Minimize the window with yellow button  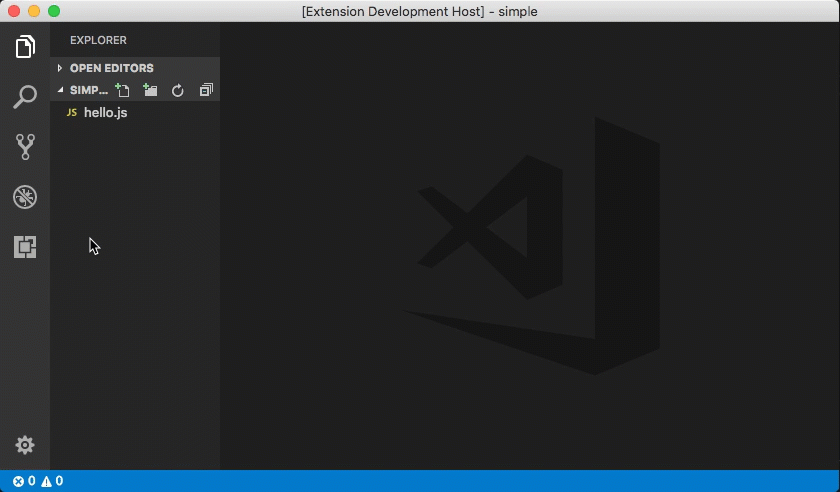(34, 11)
